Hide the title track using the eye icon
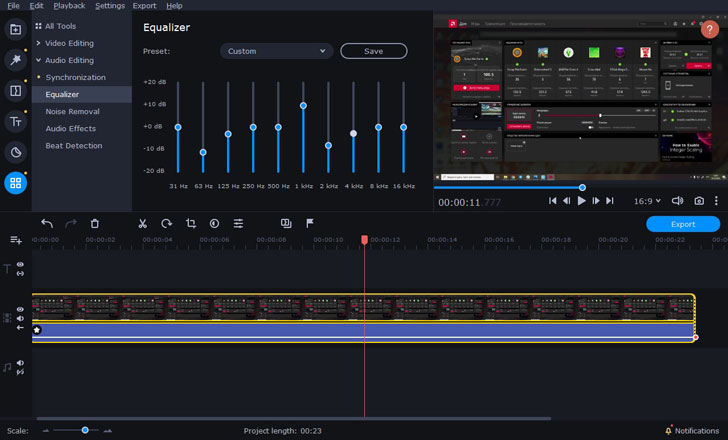Screen dimensions: 728x440 [x=20, y=264]
